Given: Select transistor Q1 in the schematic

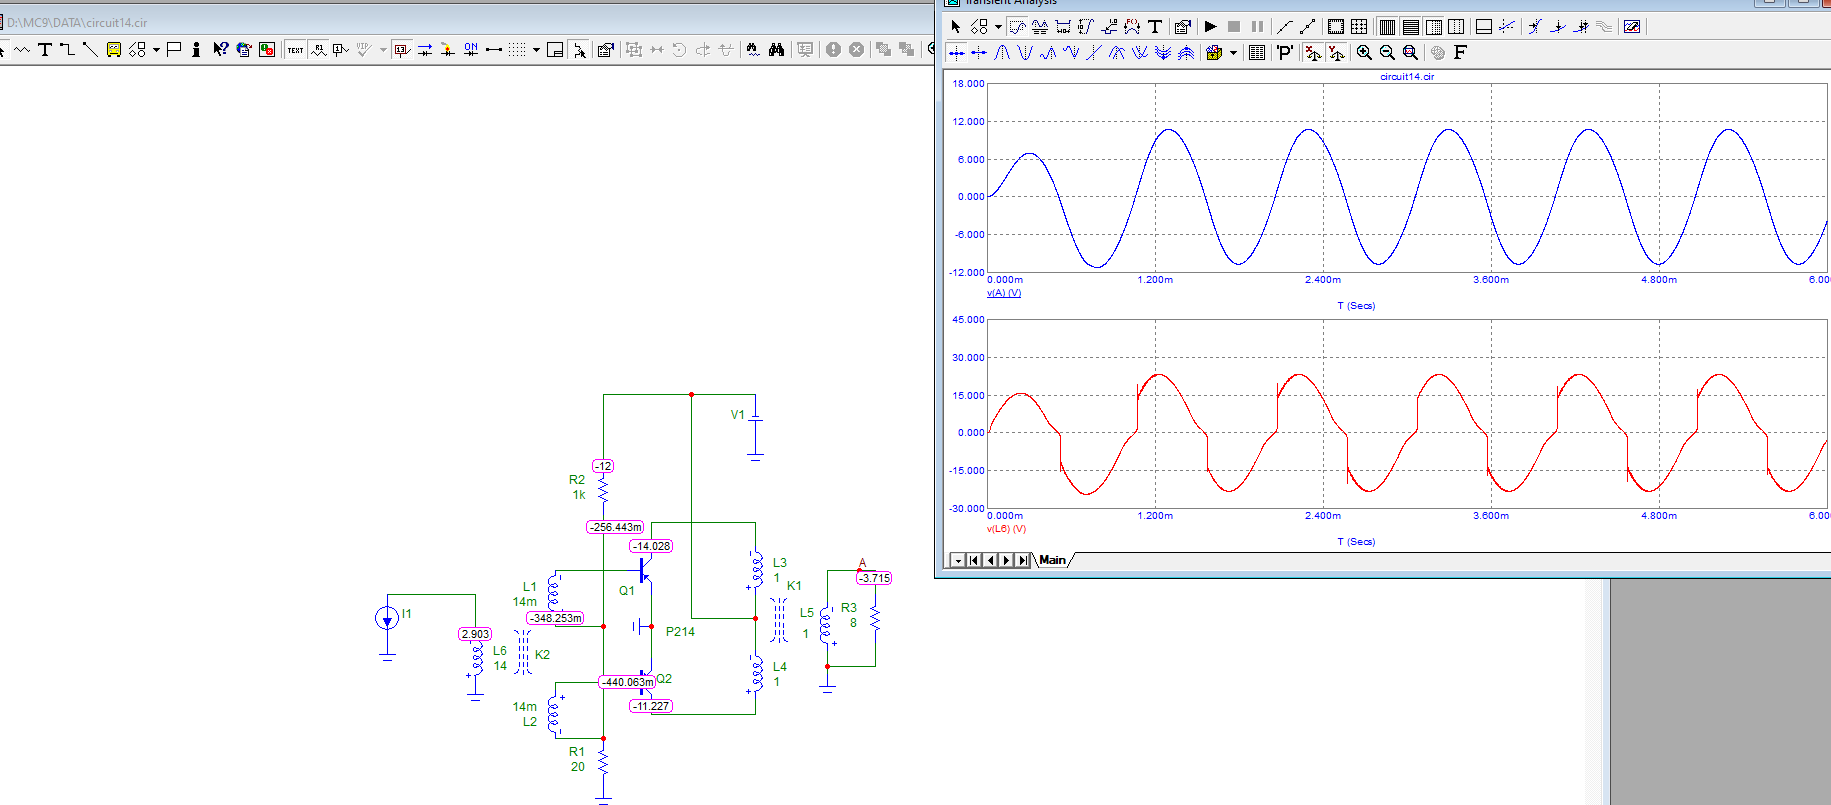Looking at the screenshot, I should 643,572.
